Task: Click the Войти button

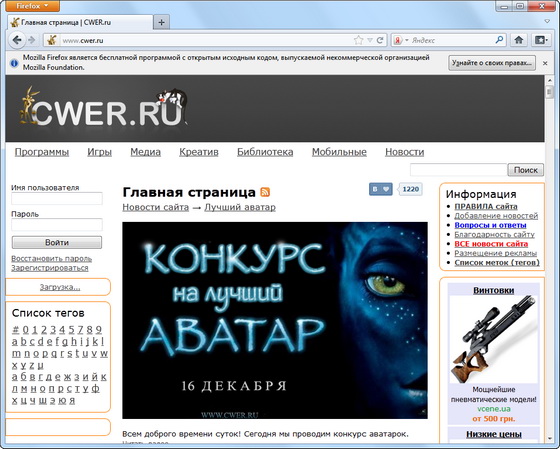Action: [57, 243]
